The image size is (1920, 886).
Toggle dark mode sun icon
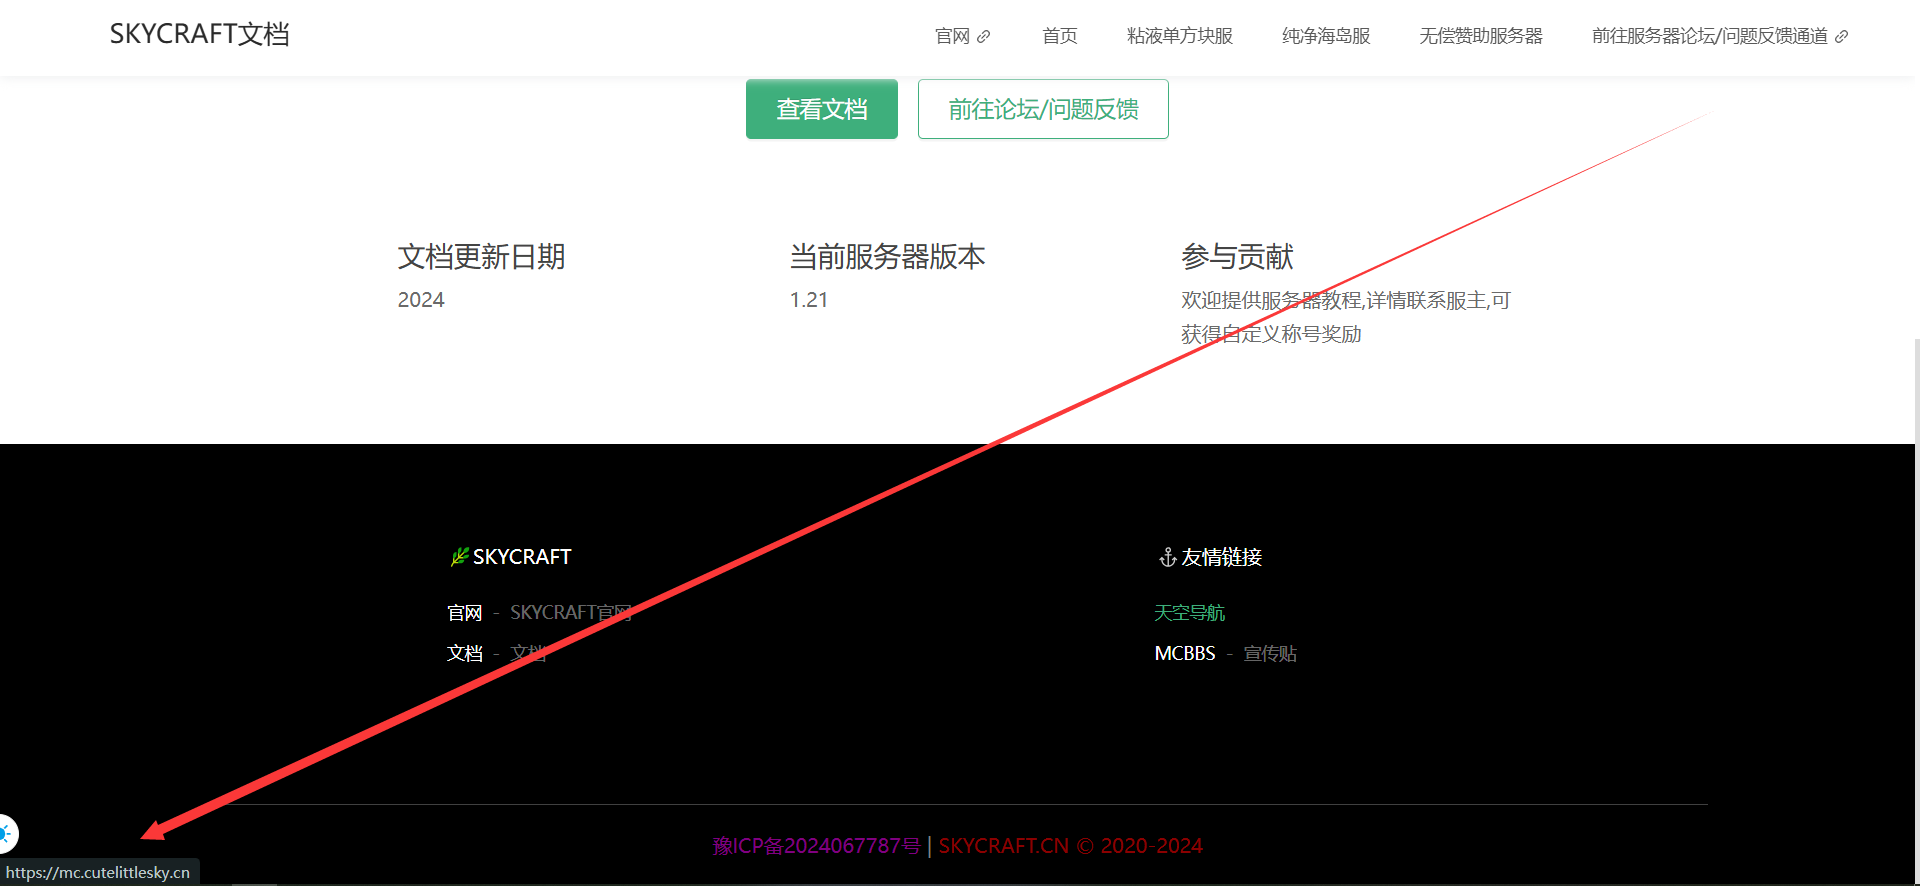(6, 833)
